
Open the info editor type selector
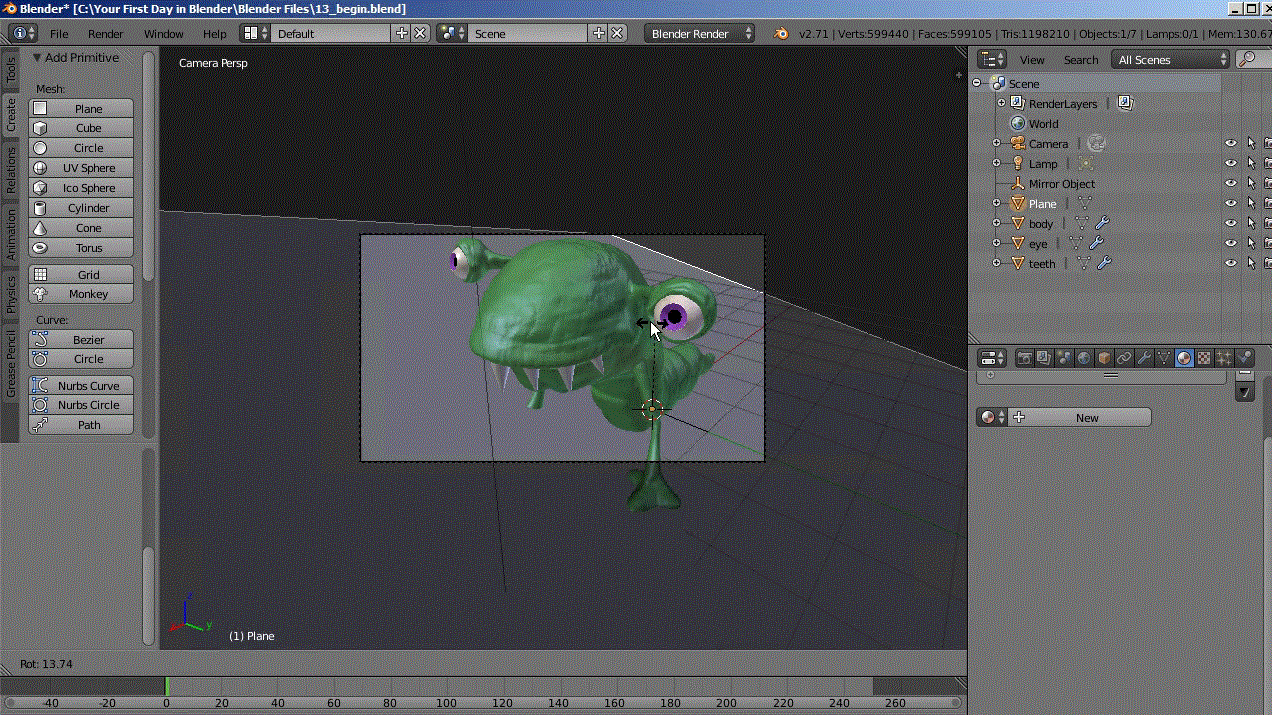pos(23,33)
